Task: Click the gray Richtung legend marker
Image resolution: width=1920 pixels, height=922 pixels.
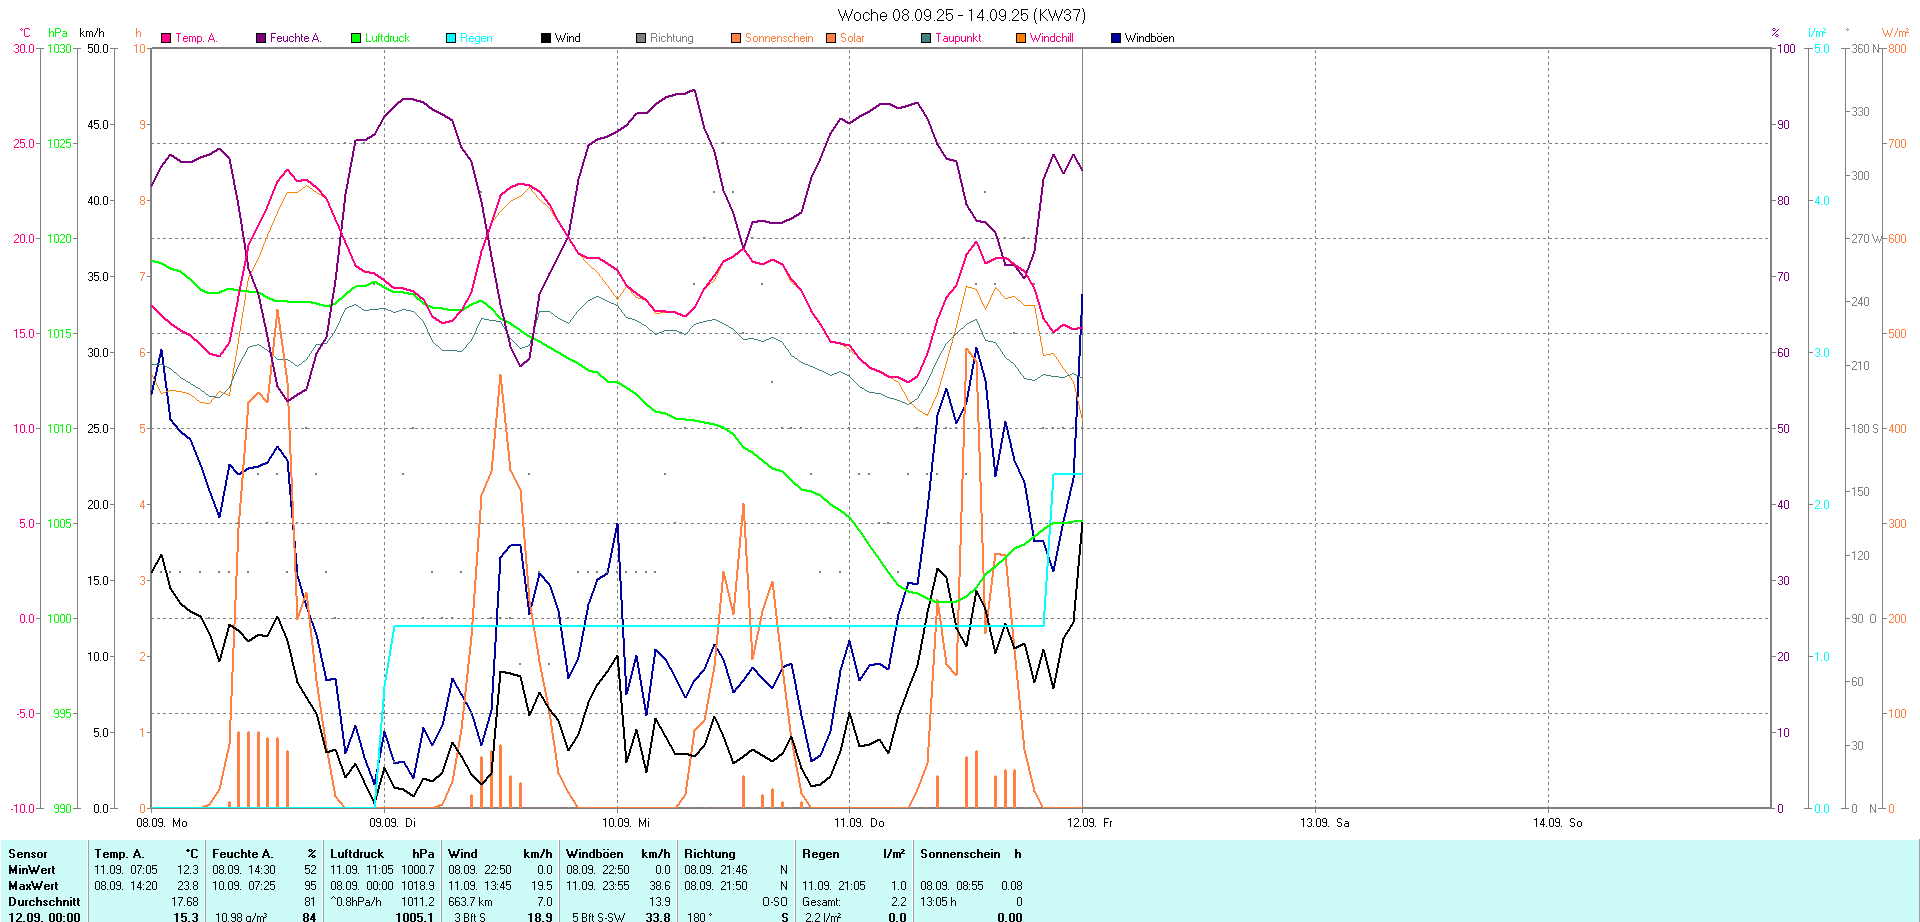Action: coord(641,38)
